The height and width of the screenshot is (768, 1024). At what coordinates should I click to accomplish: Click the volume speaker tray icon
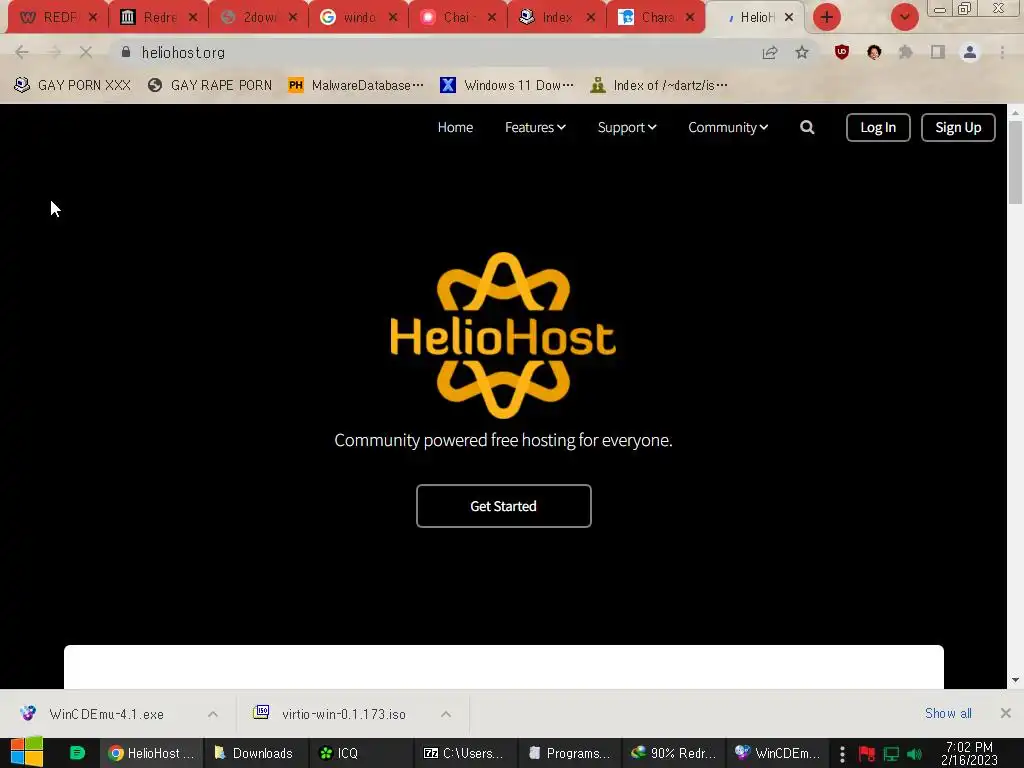click(914, 754)
